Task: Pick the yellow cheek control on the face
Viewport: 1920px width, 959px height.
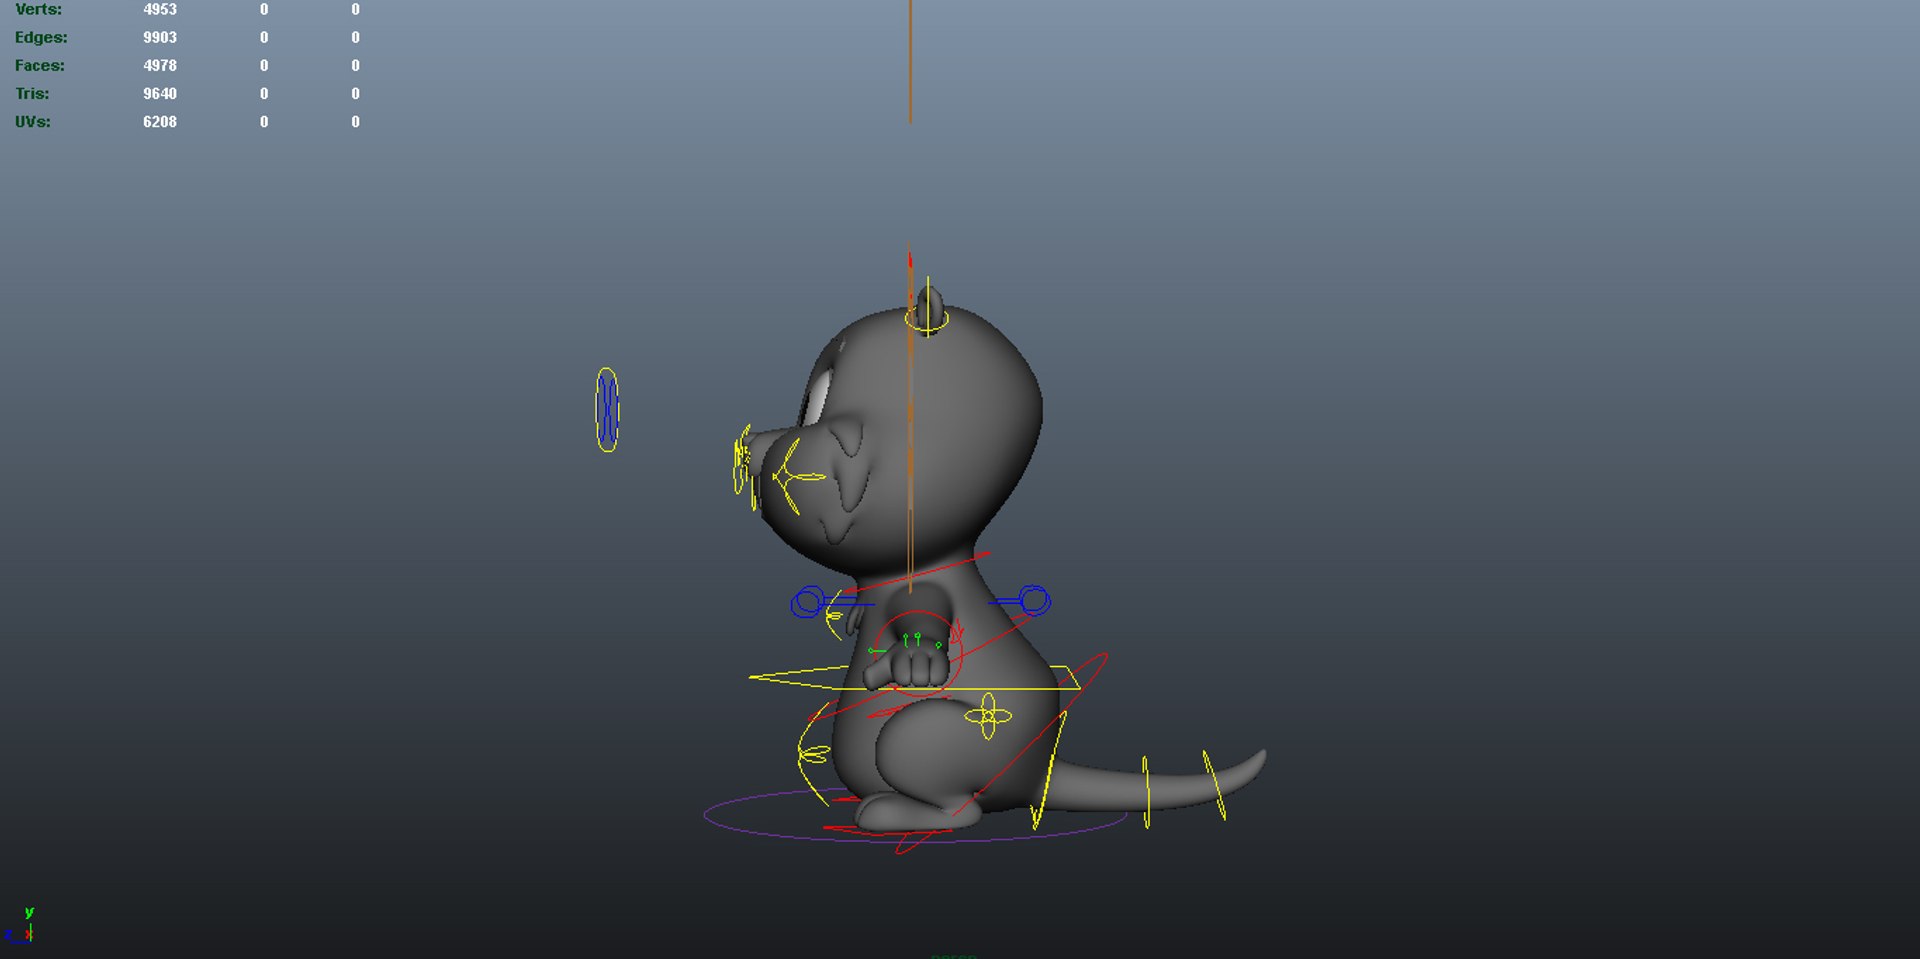Action: pyautogui.click(x=797, y=476)
